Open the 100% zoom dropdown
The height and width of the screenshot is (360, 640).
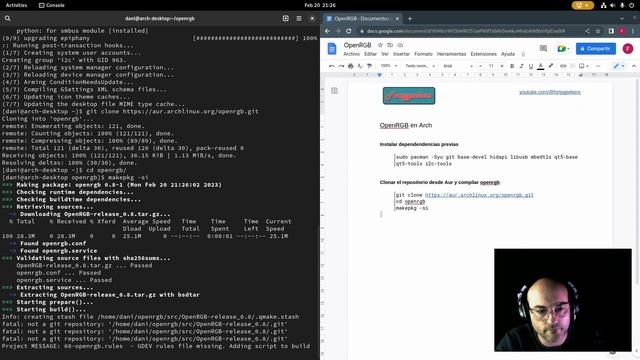389,66
